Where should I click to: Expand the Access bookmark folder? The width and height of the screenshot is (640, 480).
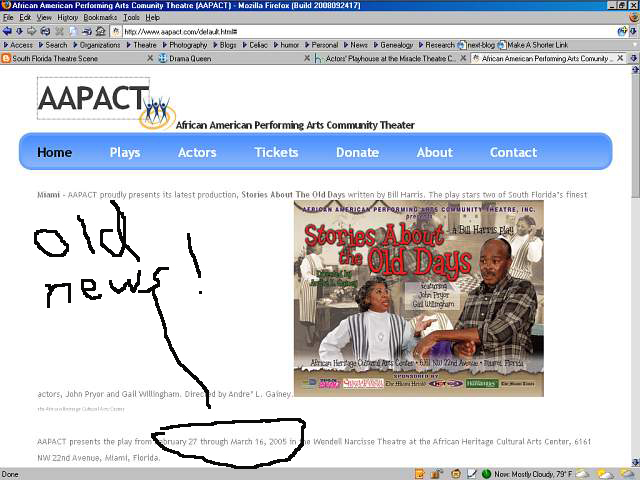[x=18, y=45]
